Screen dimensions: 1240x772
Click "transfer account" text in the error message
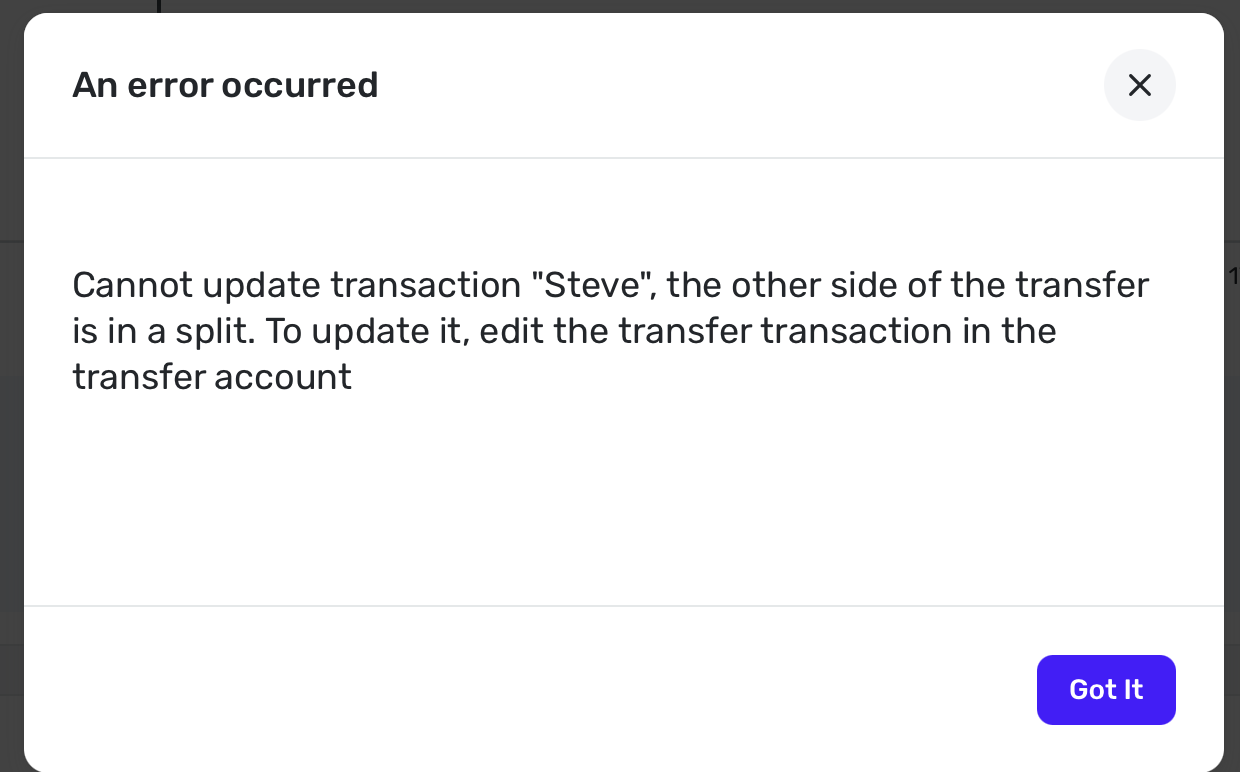(x=212, y=377)
